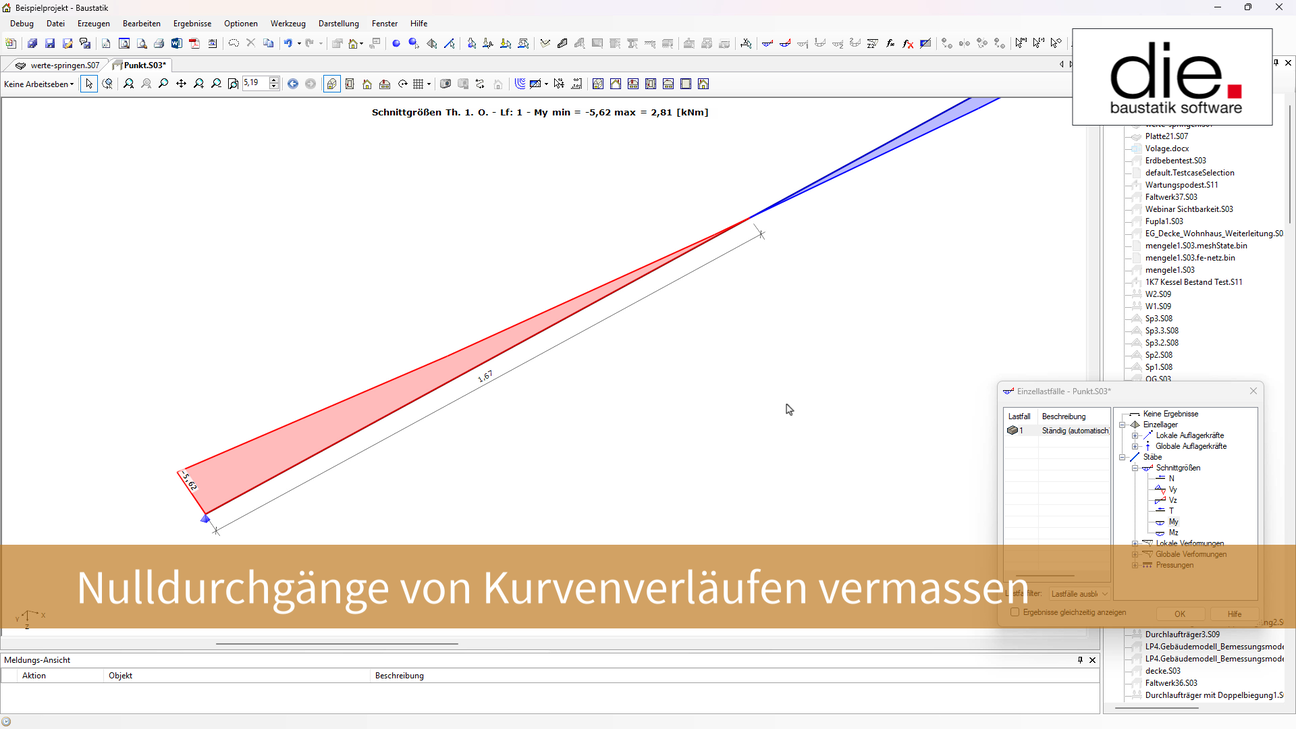Click the Word export icon

coord(177,44)
